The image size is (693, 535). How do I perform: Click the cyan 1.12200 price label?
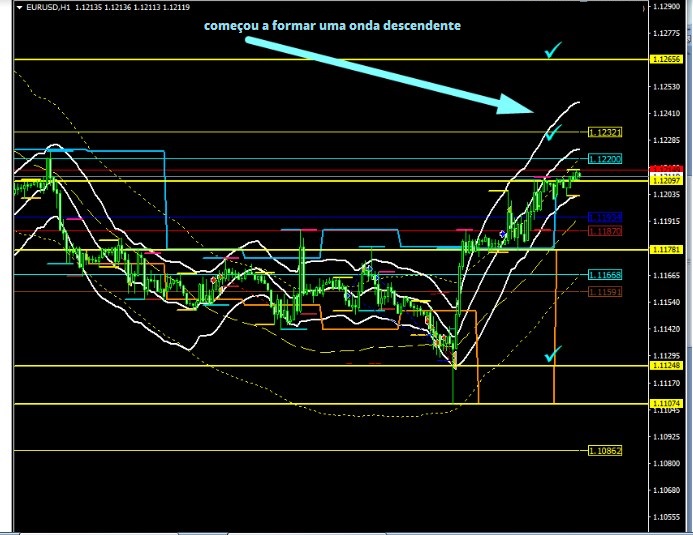605,159
